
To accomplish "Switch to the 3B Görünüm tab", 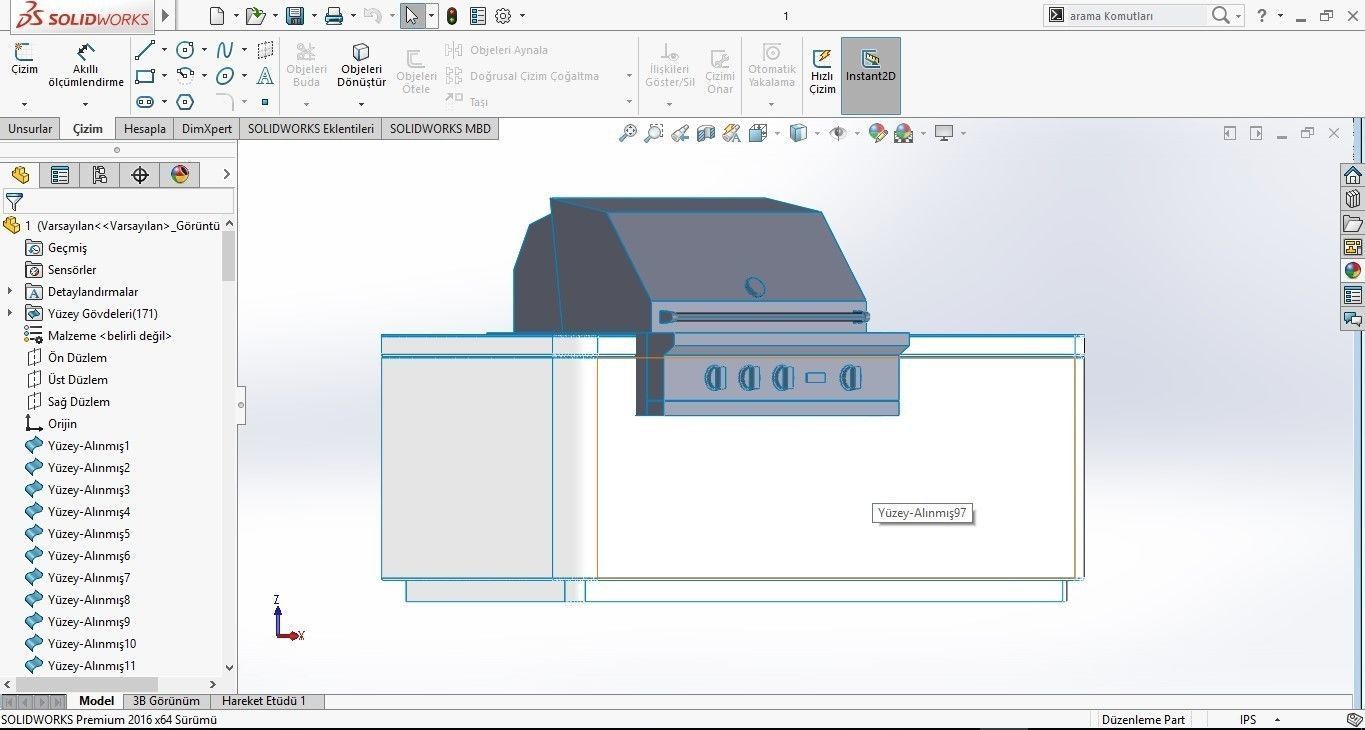I will 166,701.
